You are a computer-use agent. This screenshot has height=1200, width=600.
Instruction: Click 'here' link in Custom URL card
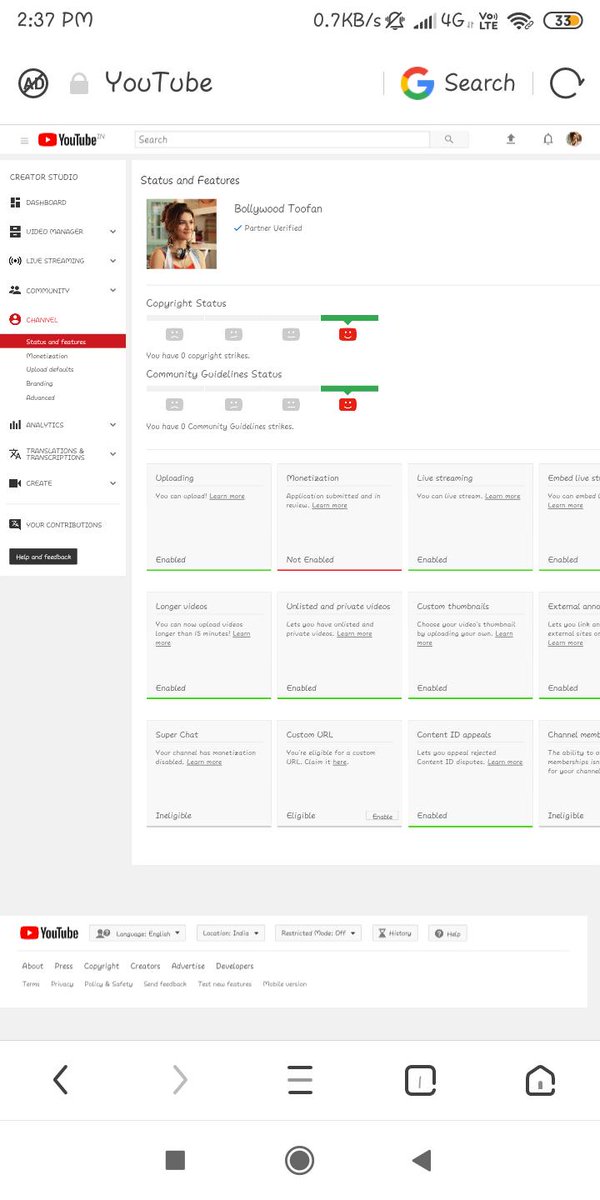point(340,762)
